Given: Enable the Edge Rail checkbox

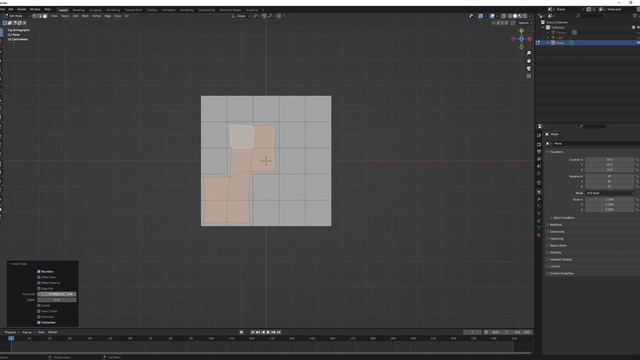Looking at the screenshot, I should [x=39, y=289].
